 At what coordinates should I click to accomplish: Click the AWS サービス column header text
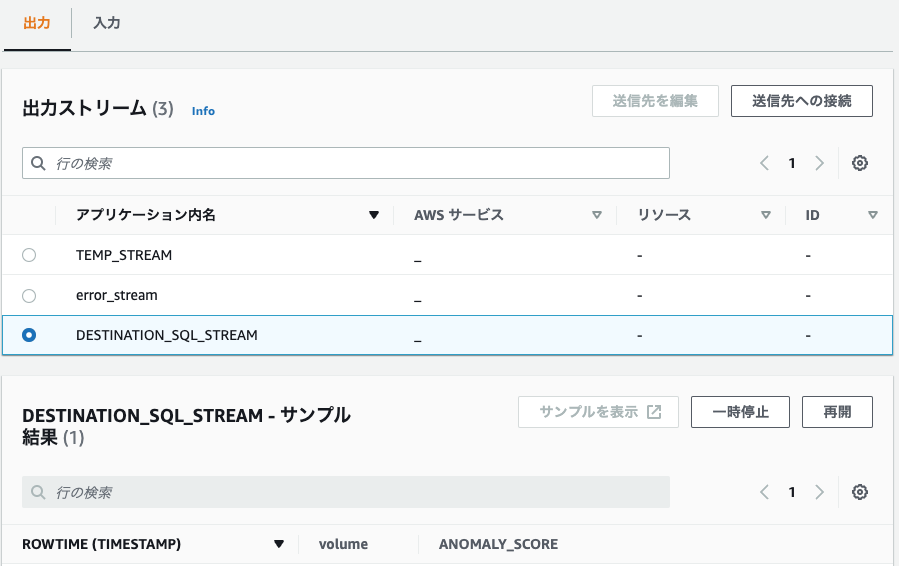pyautogui.click(x=459, y=215)
